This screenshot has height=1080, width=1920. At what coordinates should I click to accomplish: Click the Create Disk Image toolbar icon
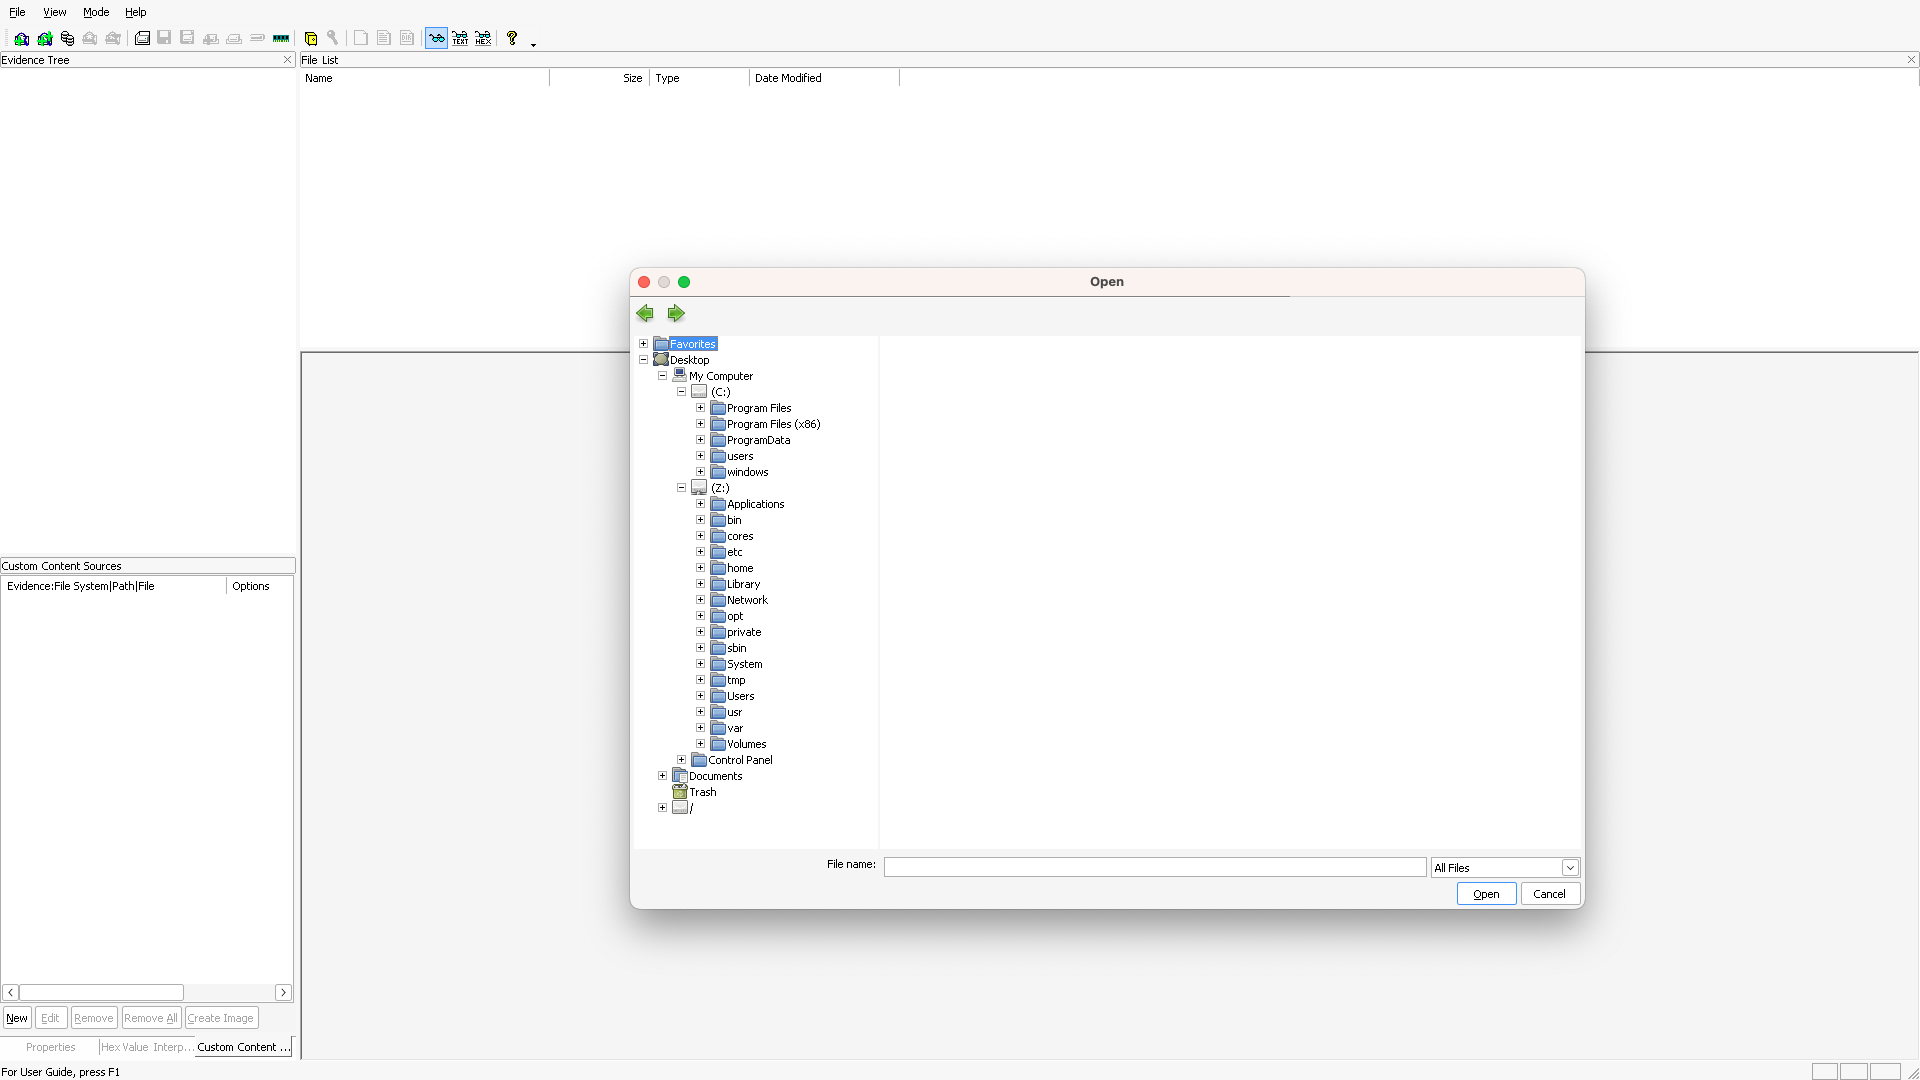[x=142, y=38]
